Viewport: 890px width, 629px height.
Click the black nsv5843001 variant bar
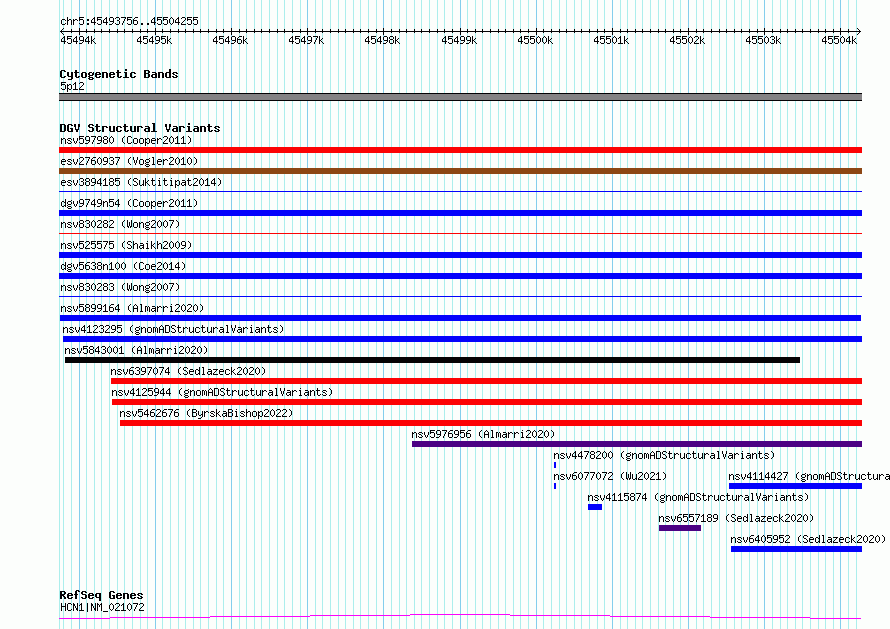tap(433, 360)
